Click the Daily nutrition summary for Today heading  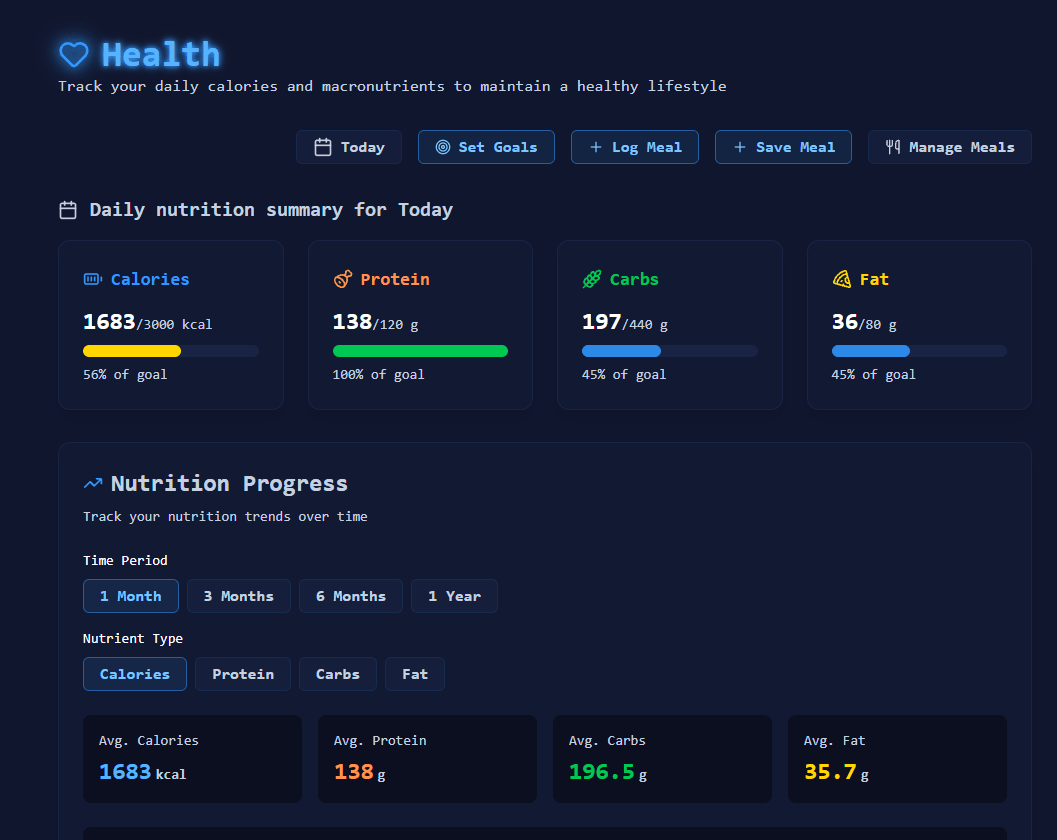point(271,210)
